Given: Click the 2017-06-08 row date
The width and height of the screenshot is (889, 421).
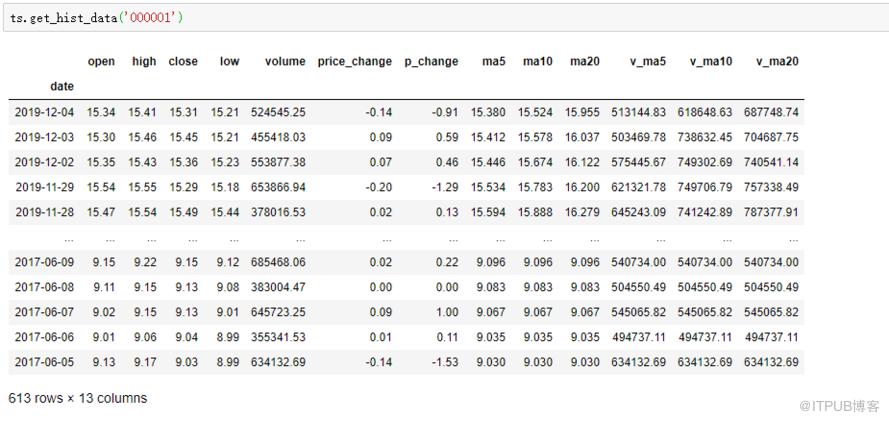Looking at the screenshot, I should point(44,287).
